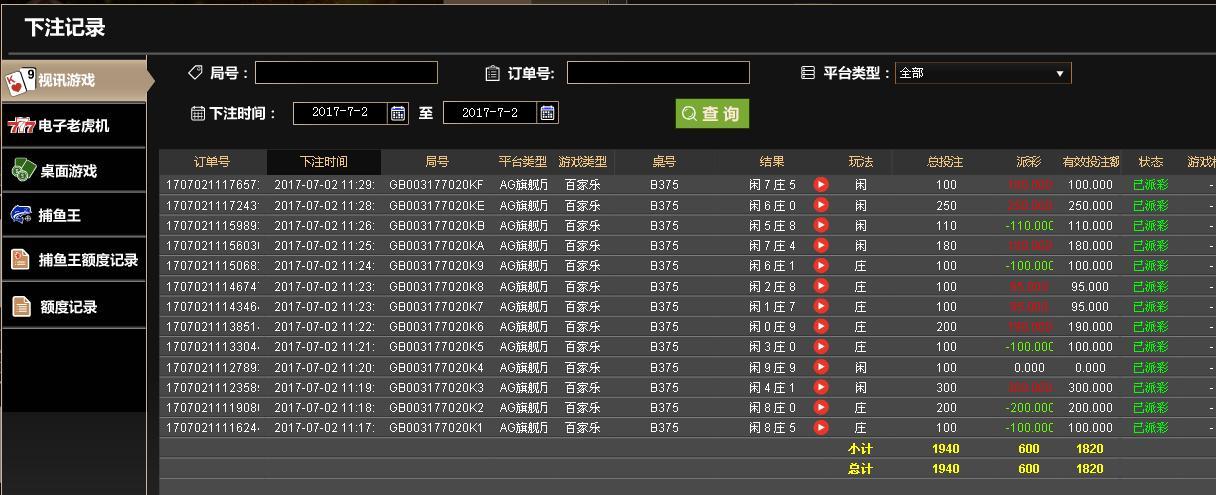Click the clipboard icon beside 订单号
Viewport: 1216px width, 495px height.
[x=492, y=73]
